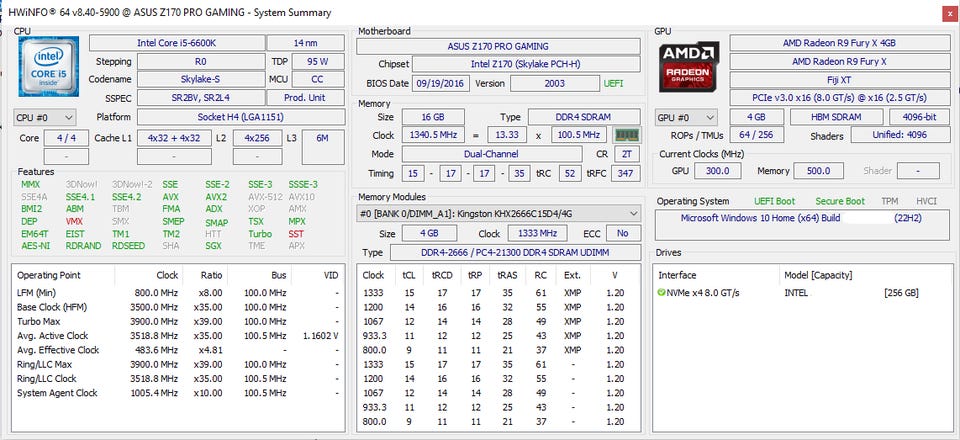This screenshot has width=960, height=440.
Task: Click the red VMX feature flag
Action: coord(75,222)
